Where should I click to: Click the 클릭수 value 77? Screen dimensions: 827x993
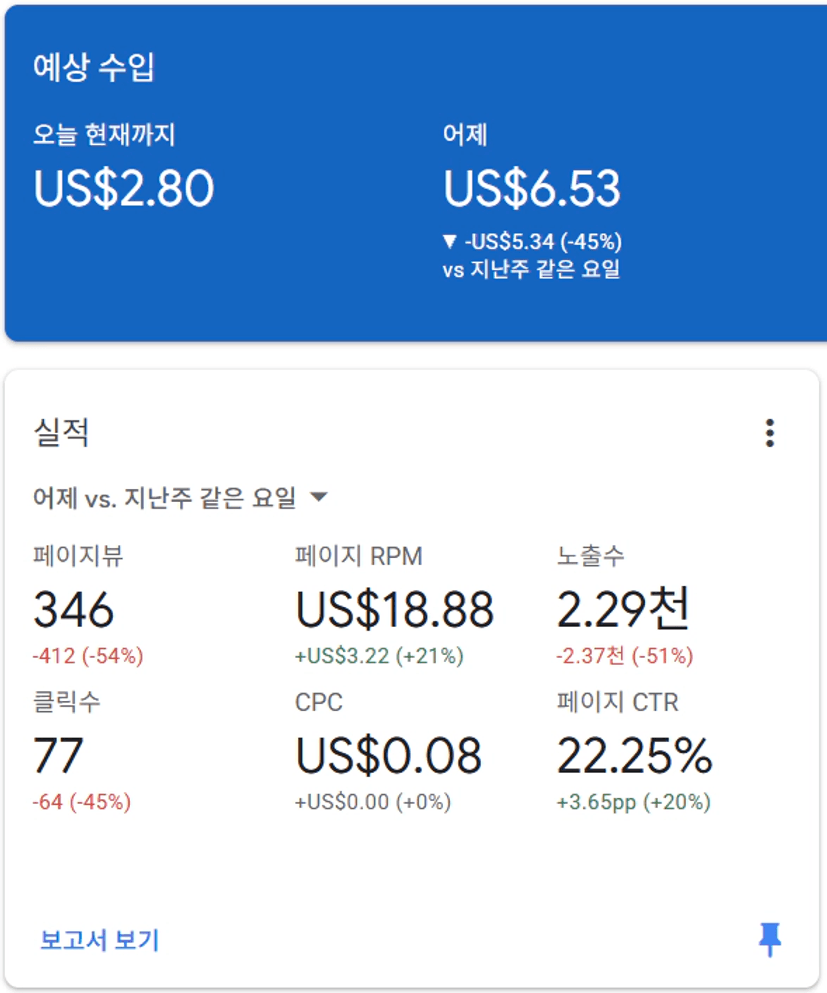pos(58,756)
